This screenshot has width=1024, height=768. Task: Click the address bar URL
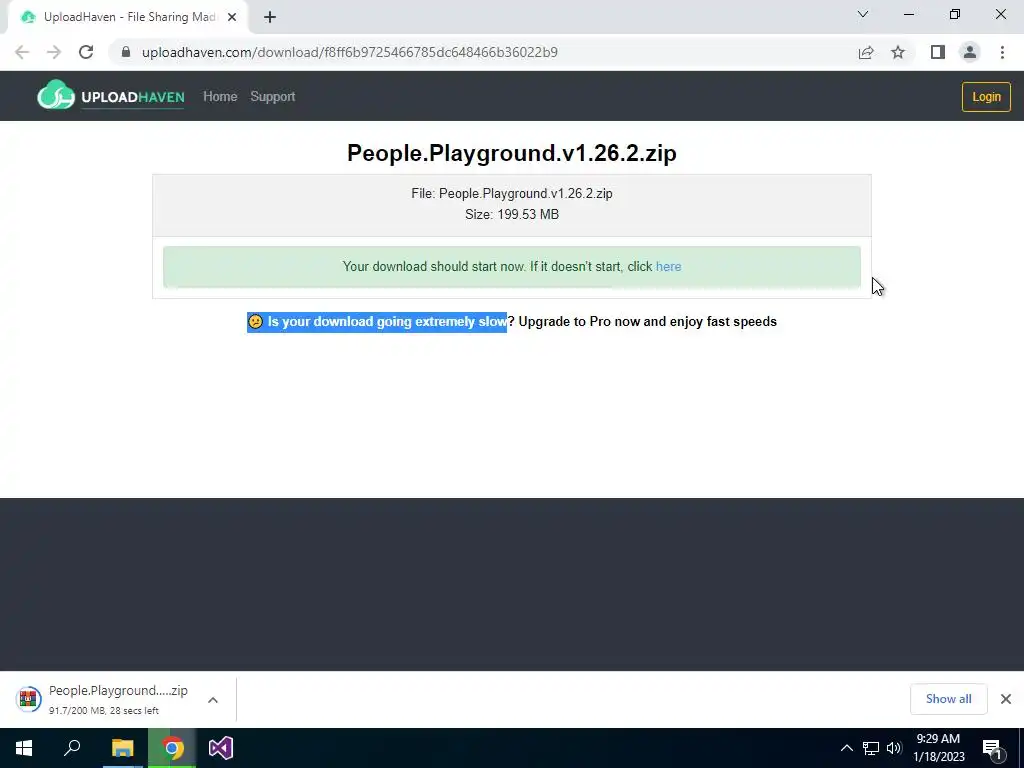click(349, 52)
